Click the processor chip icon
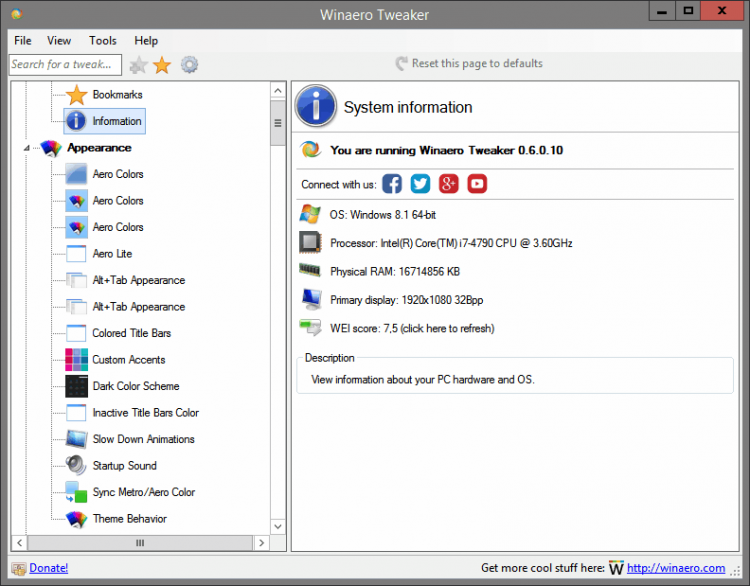This screenshot has width=750, height=586. click(x=310, y=243)
